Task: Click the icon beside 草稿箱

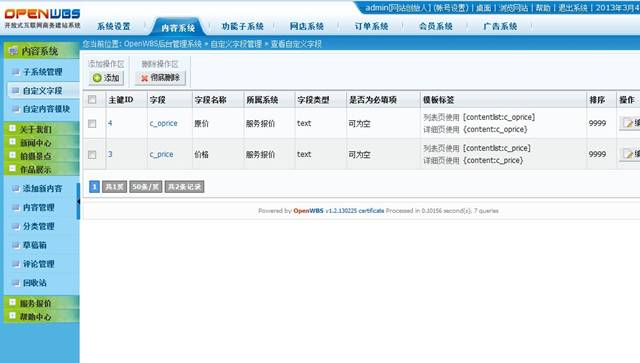Action: [16, 245]
